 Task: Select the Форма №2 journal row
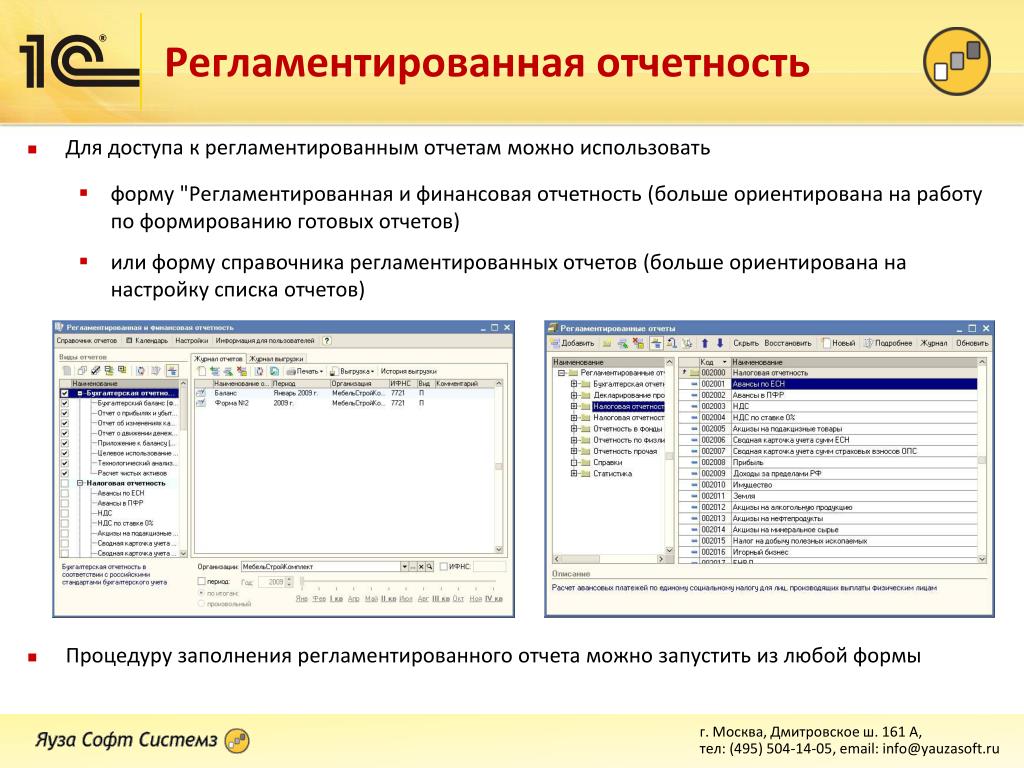tap(345, 403)
